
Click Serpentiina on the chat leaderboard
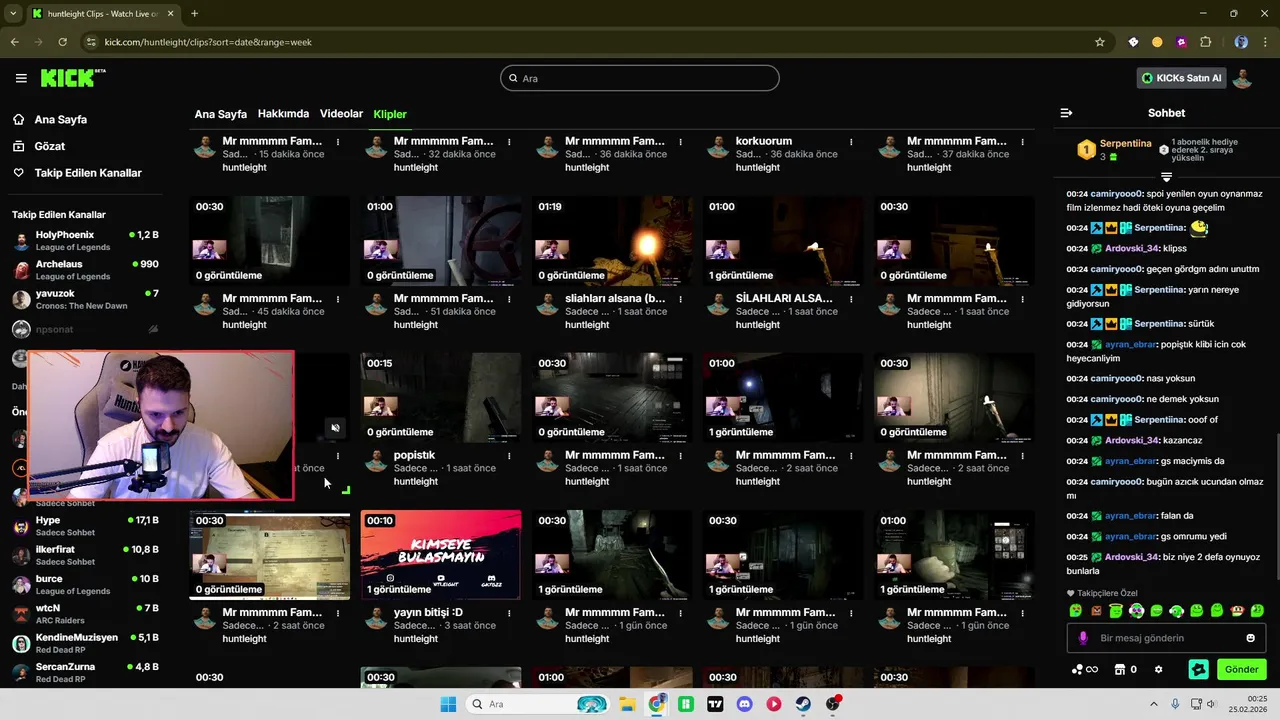1125,144
